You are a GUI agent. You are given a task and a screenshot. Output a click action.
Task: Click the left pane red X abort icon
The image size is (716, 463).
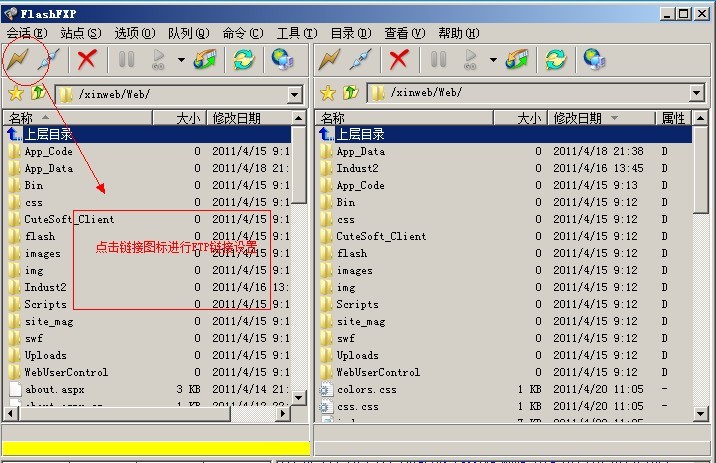tap(87, 59)
